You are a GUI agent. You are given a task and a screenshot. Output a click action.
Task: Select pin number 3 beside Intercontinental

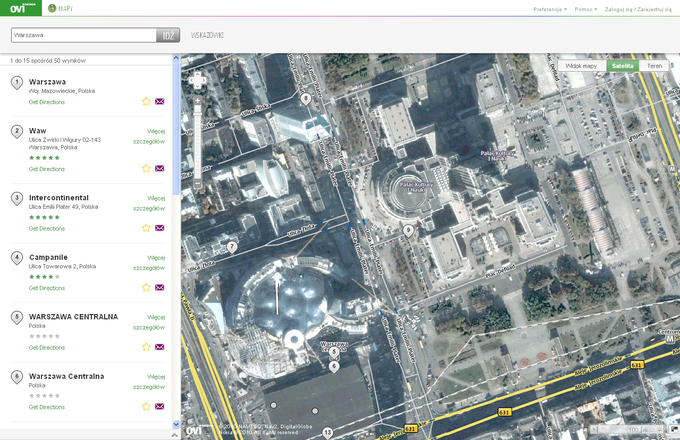point(17,199)
